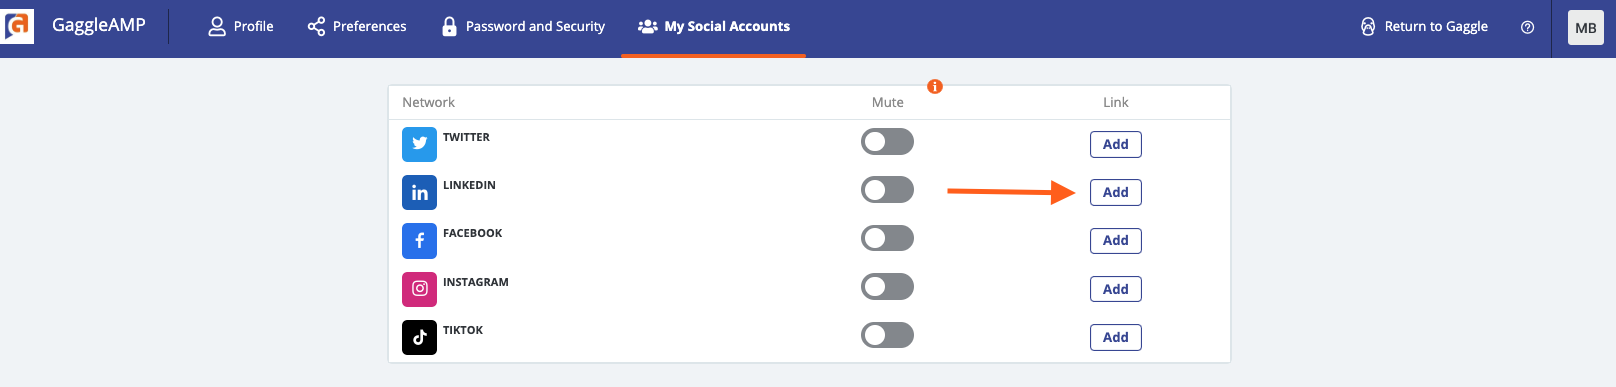Toggle mute for Twitter
This screenshot has width=1616, height=387.
coord(887,142)
